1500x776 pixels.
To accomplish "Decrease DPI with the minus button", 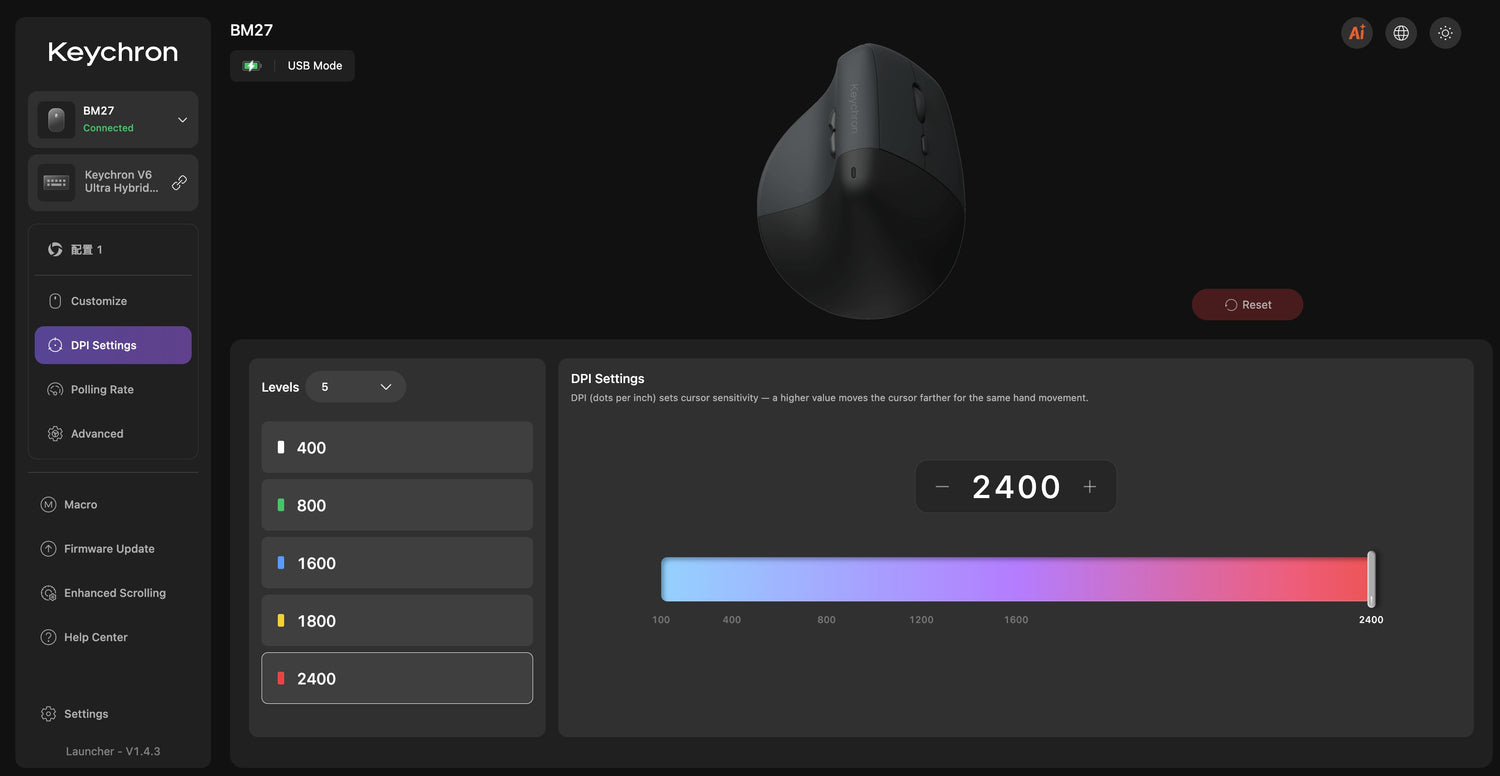I will [x=942, y=487].
